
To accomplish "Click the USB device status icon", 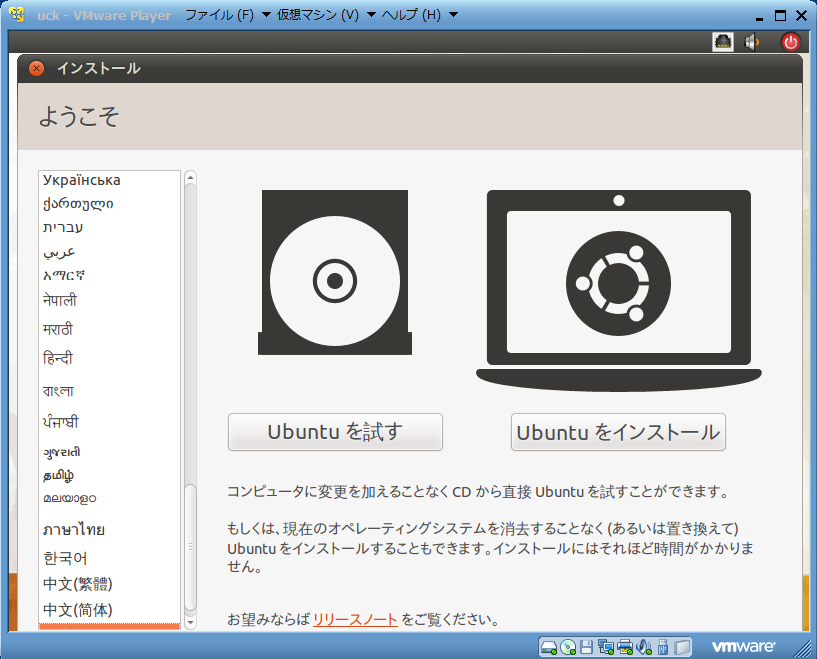I will 663,647.
